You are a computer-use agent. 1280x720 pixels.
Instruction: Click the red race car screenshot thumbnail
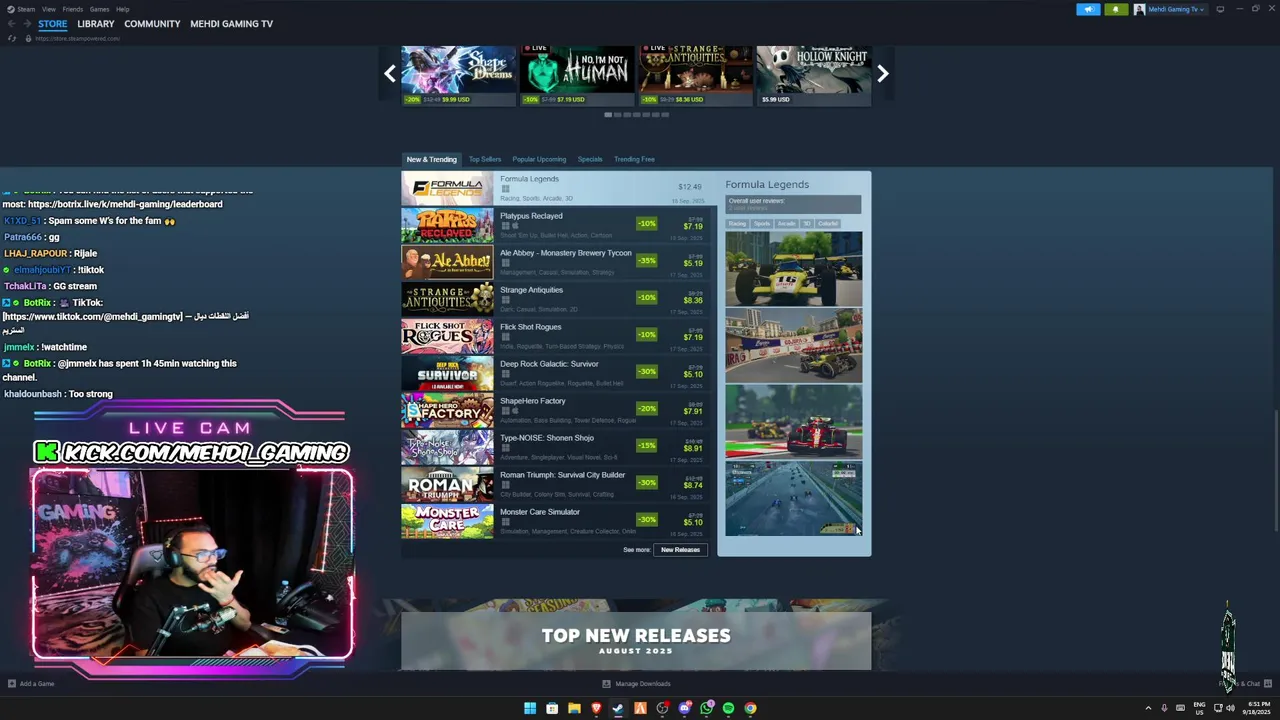[x=793, y=421]
